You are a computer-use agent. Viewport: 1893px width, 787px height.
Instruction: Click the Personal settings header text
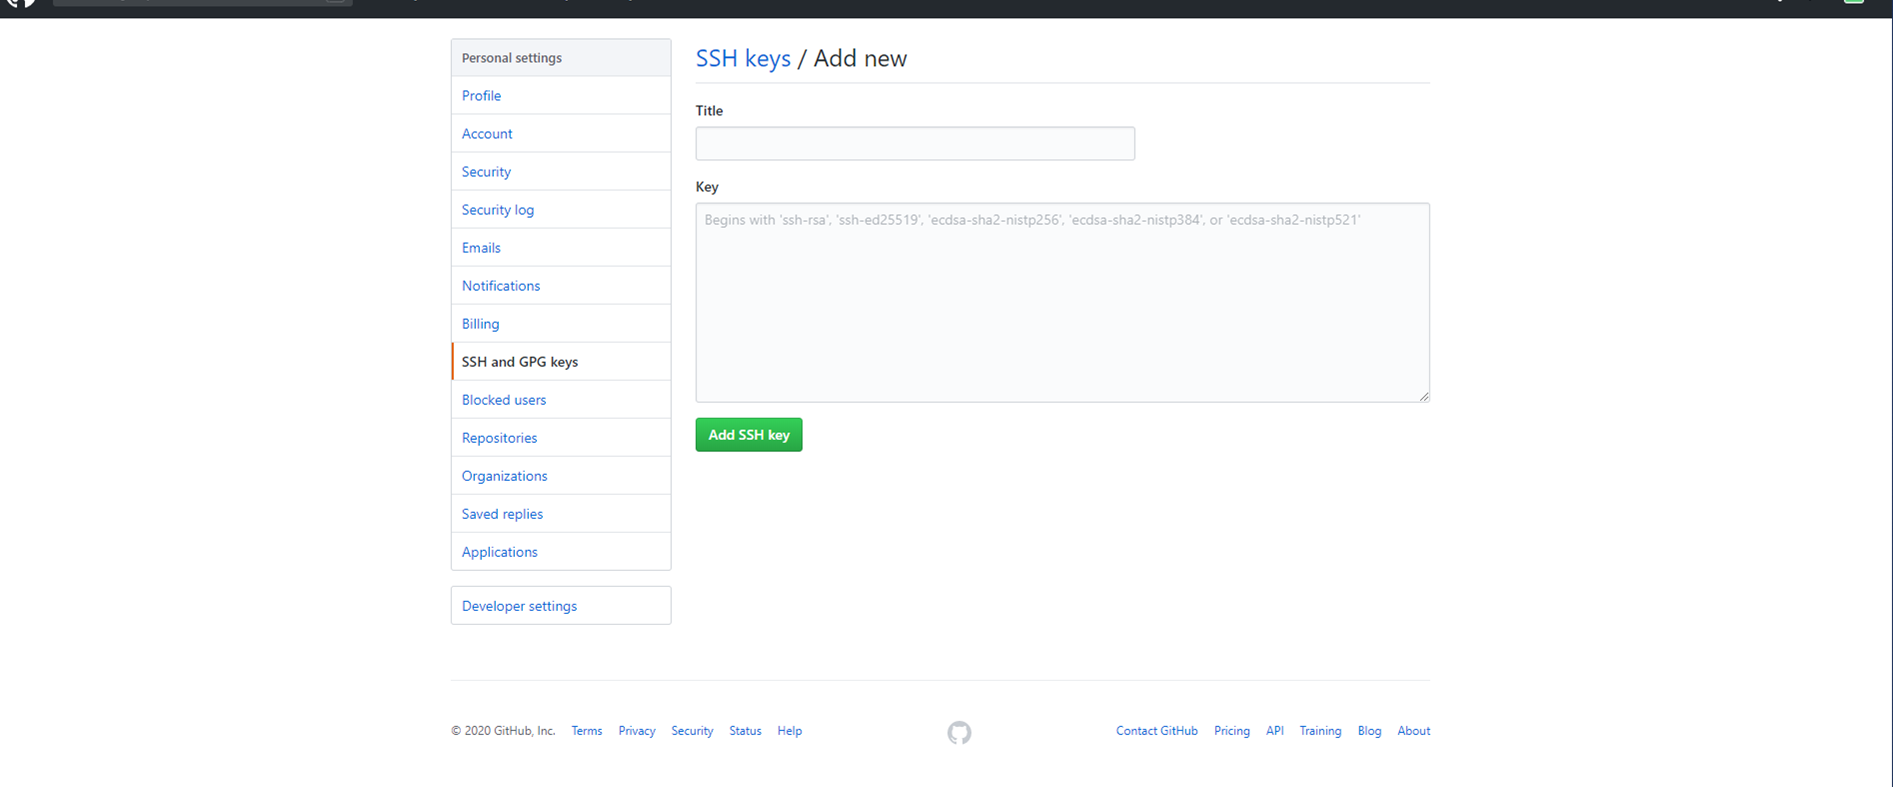click(512, 58)
